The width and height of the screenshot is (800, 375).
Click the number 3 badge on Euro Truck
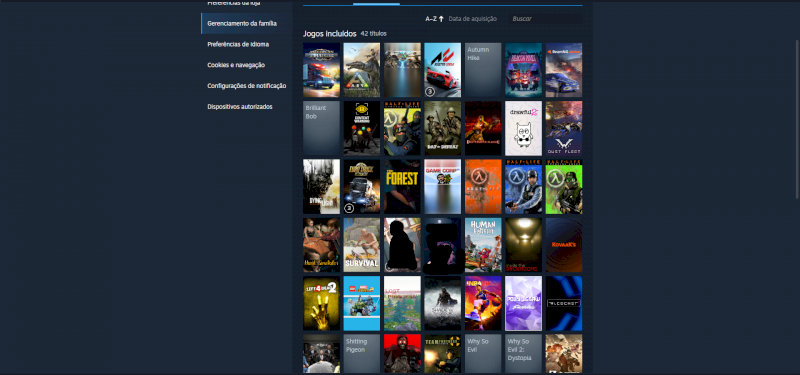tap(349, 208)
